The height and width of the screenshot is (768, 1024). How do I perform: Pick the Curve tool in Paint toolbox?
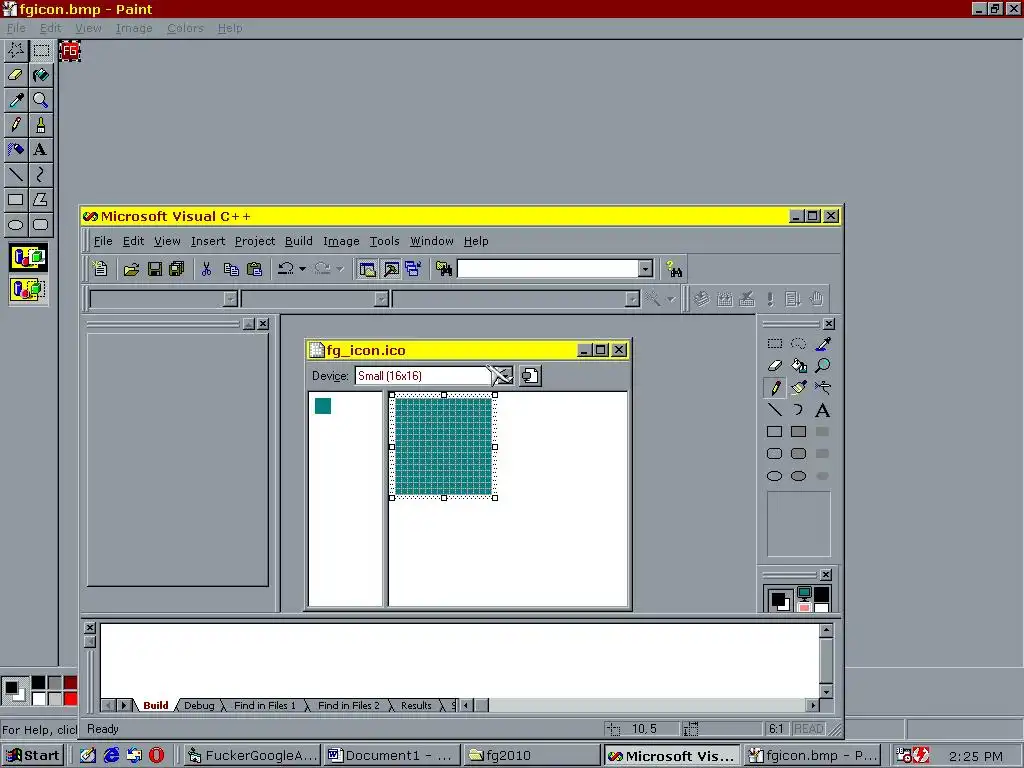pyautogui.click(x=40, y=174)
